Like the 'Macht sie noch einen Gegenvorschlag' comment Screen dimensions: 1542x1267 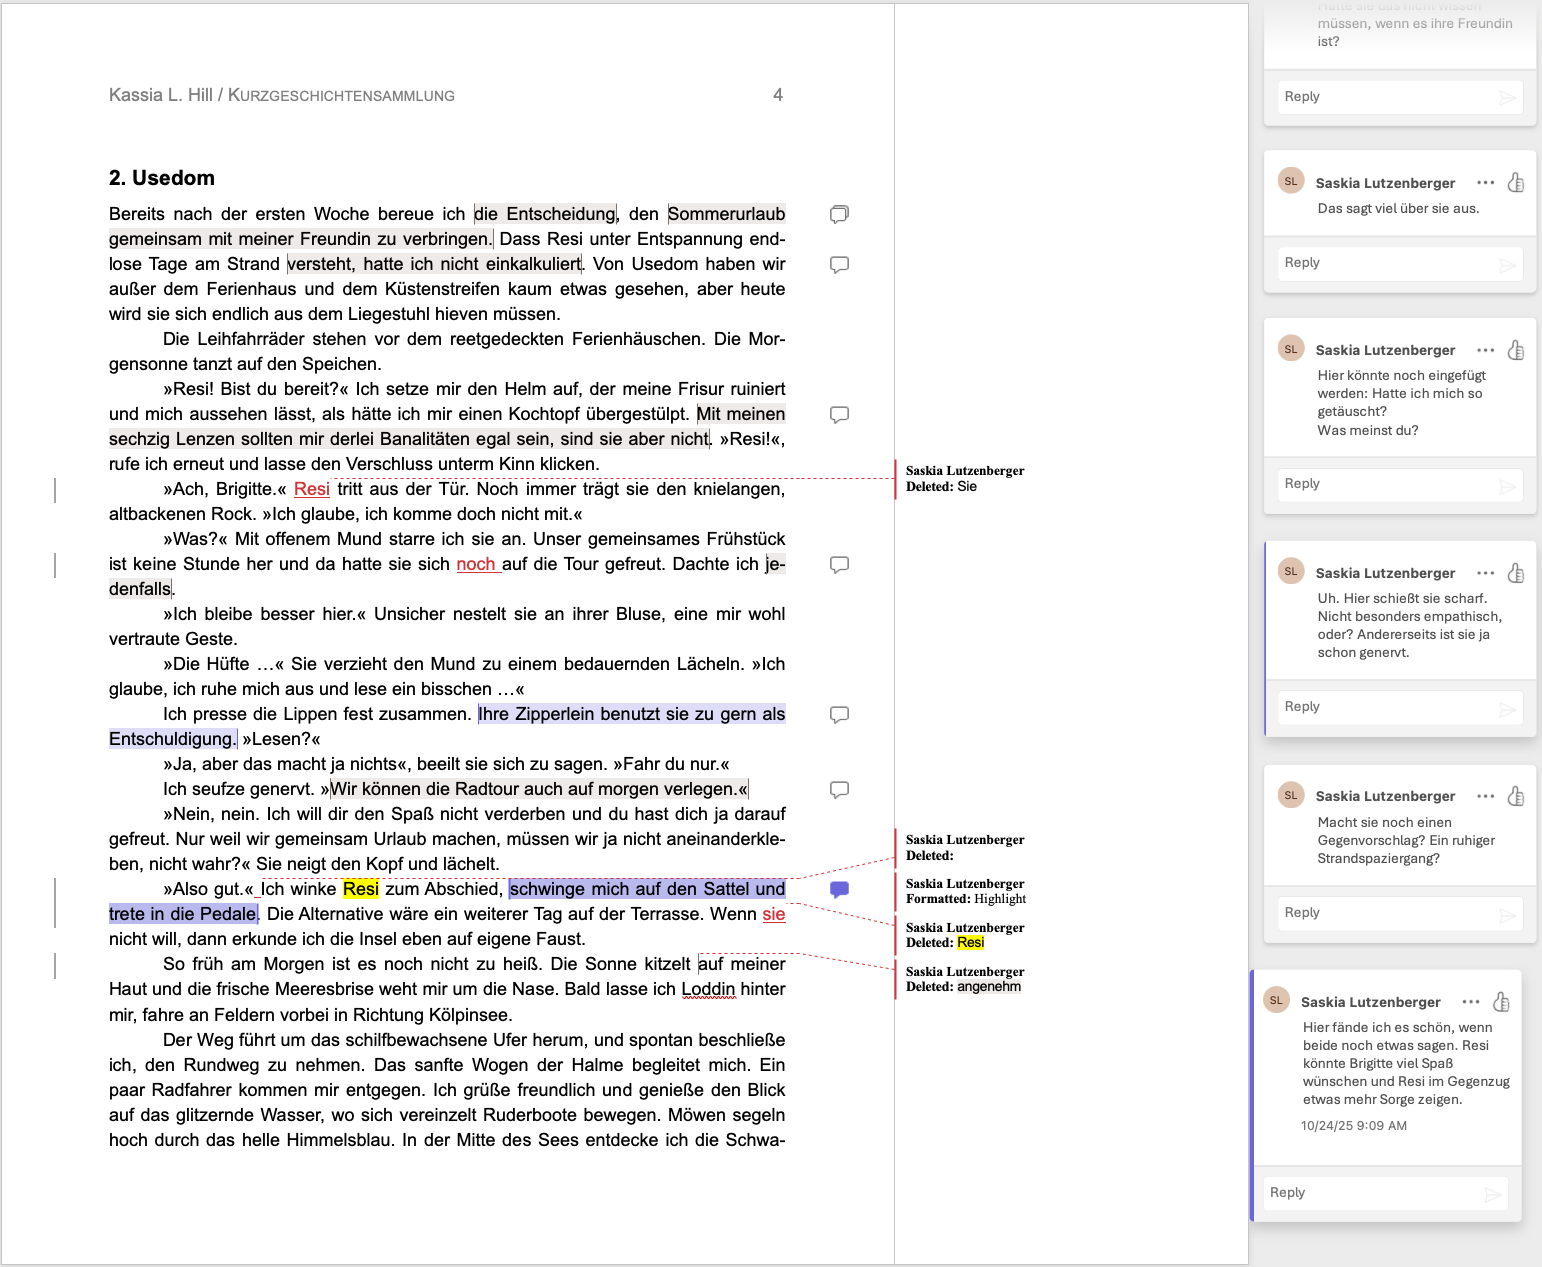click(1516, 796)
